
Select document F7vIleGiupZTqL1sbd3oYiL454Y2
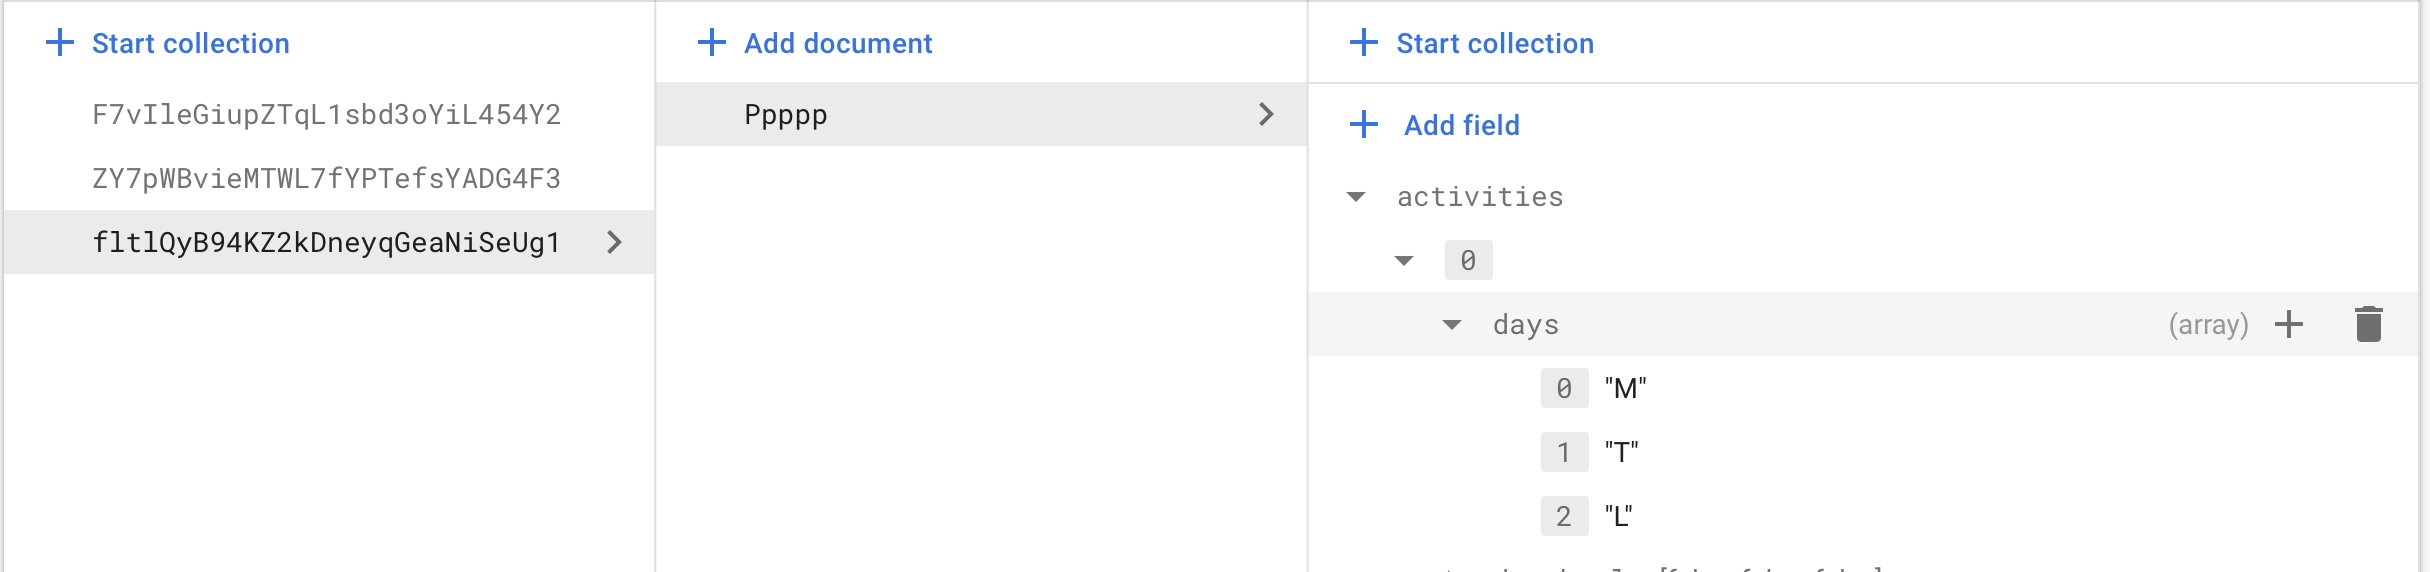tap(326, 115)
